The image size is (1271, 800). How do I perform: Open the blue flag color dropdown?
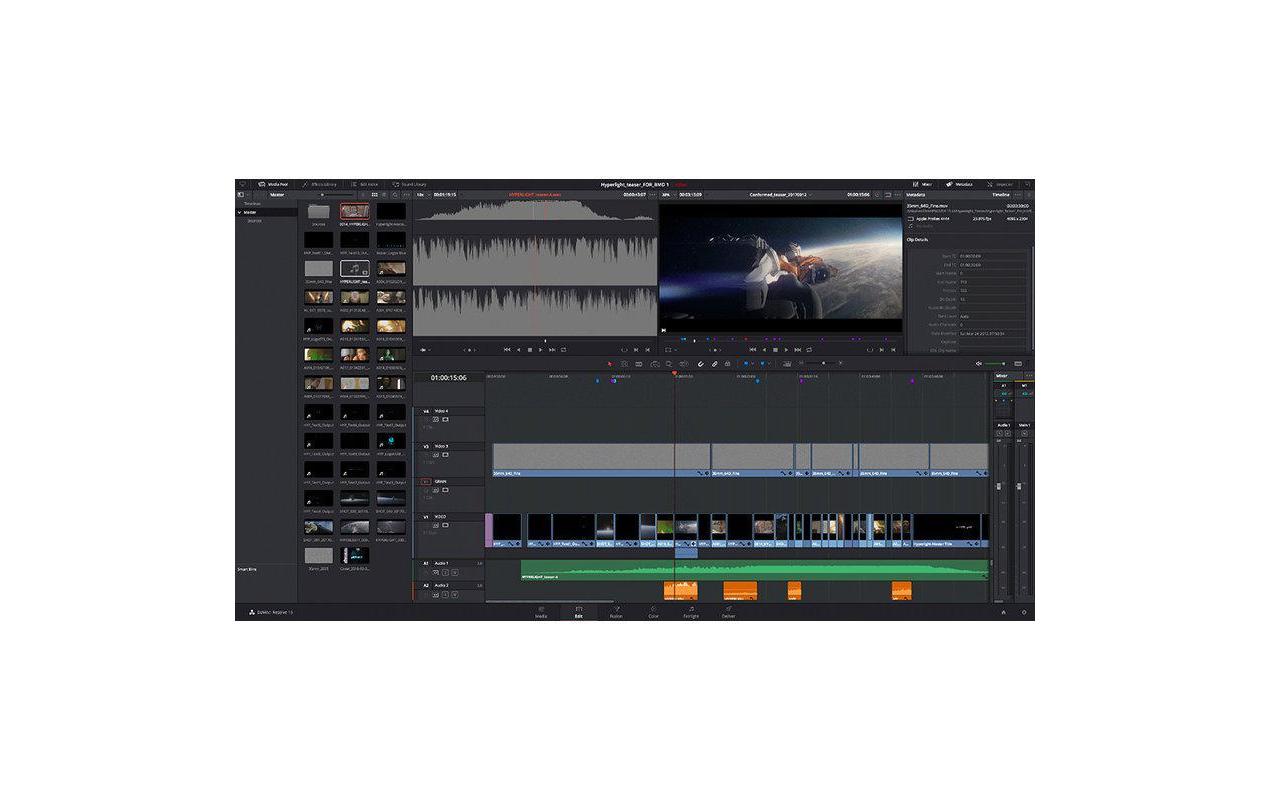coord(753,363)
